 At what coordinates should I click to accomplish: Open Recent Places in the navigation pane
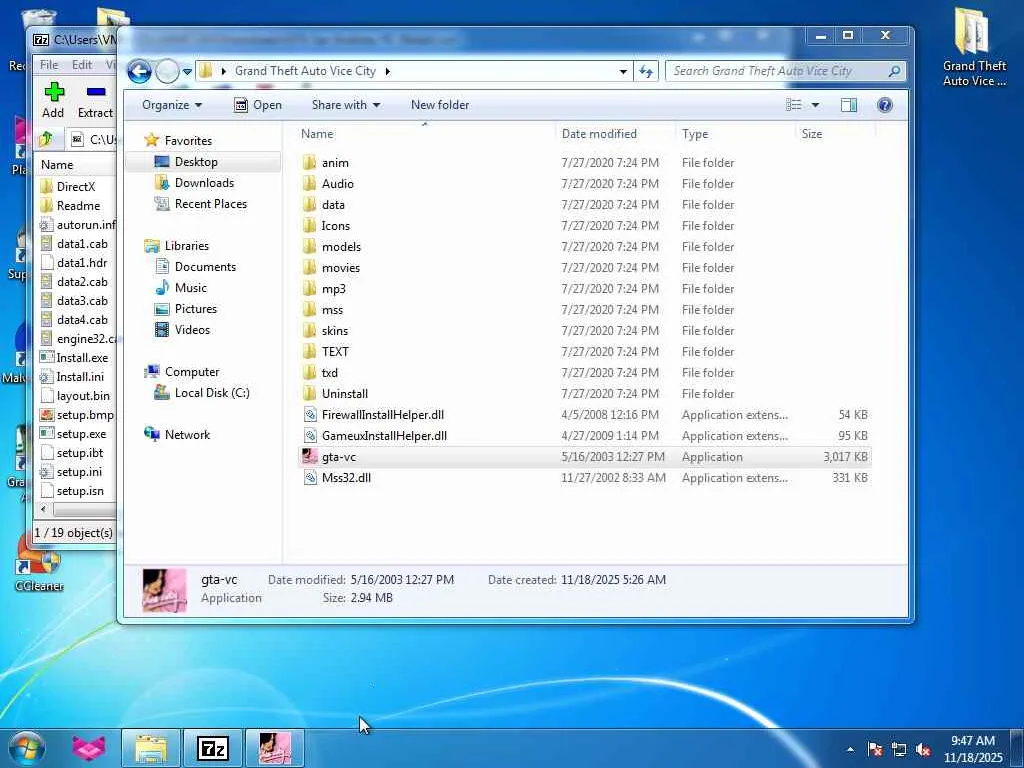click(210, 204)
